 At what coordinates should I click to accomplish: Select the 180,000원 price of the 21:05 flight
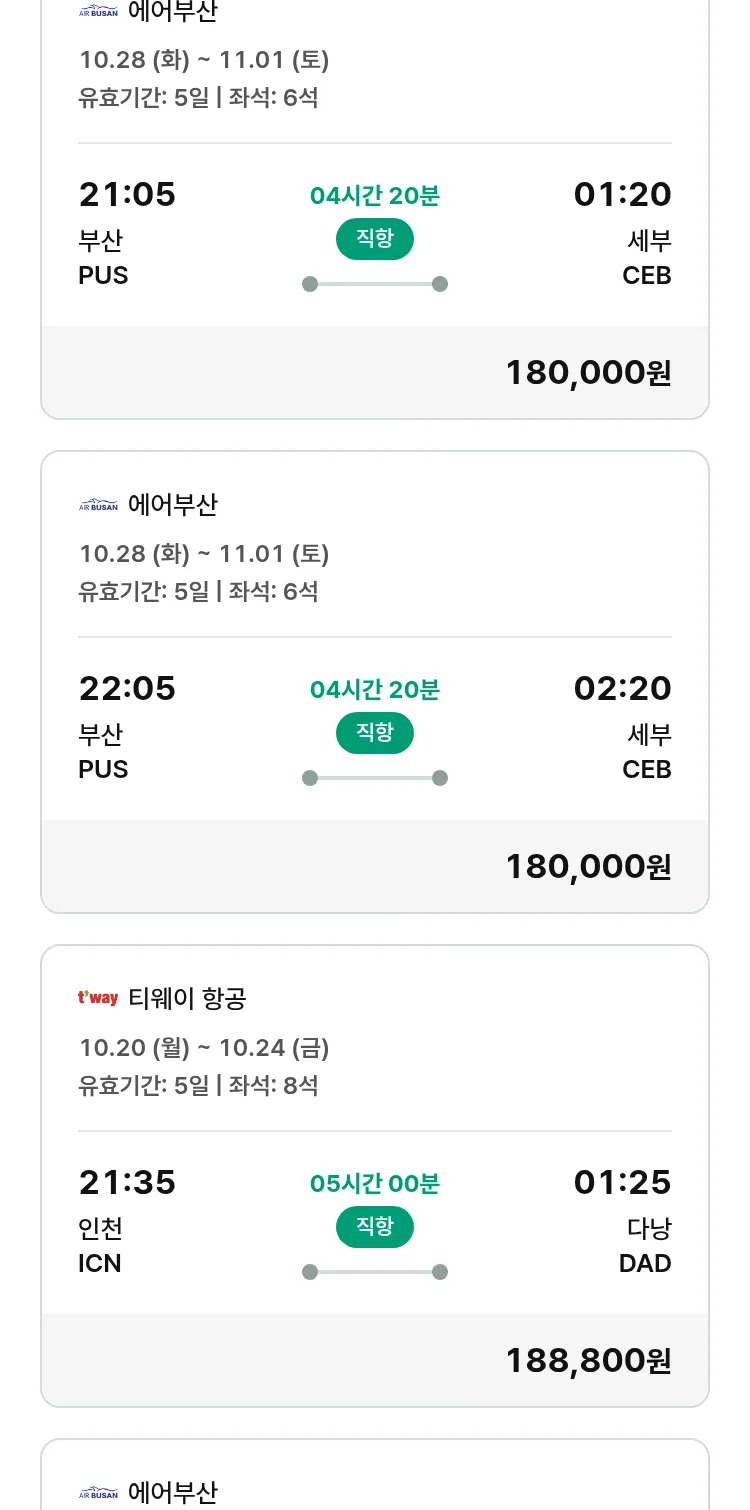tap(588, 372)
